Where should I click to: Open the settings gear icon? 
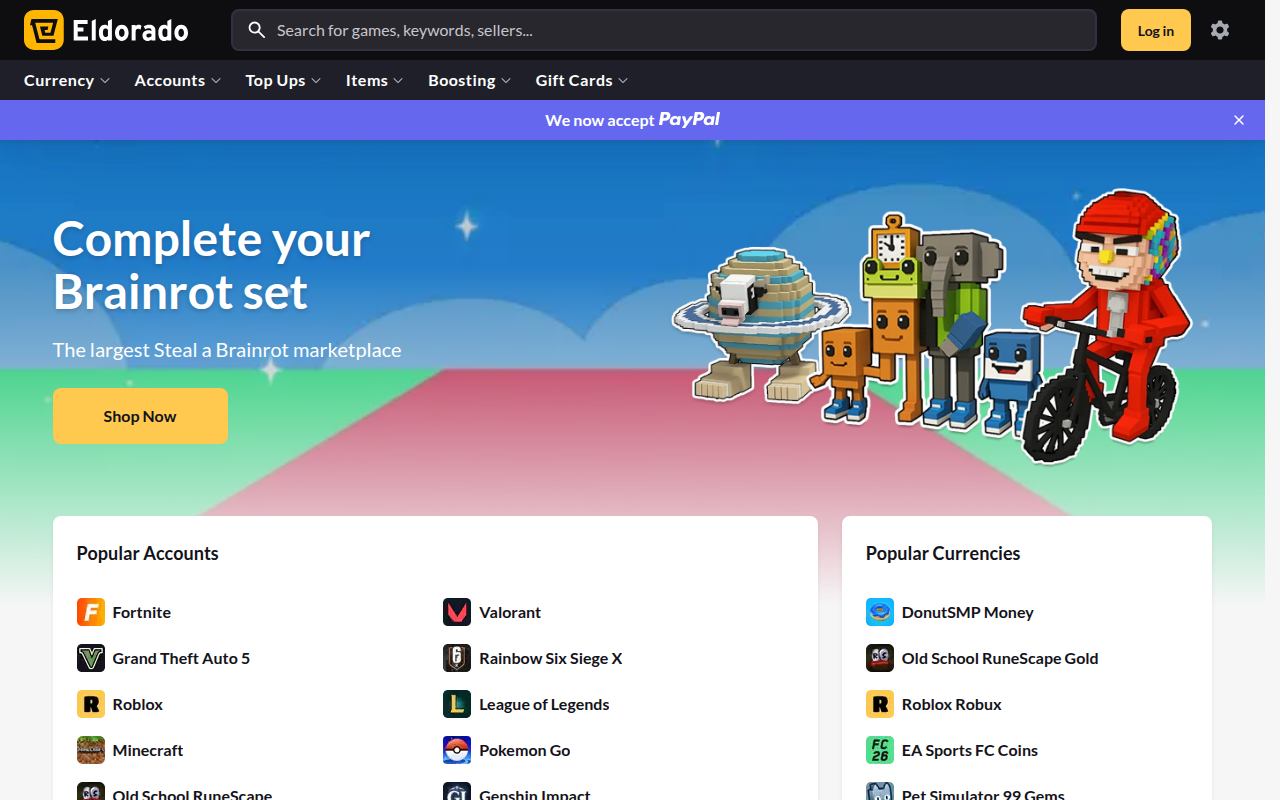click(1220, 30)
